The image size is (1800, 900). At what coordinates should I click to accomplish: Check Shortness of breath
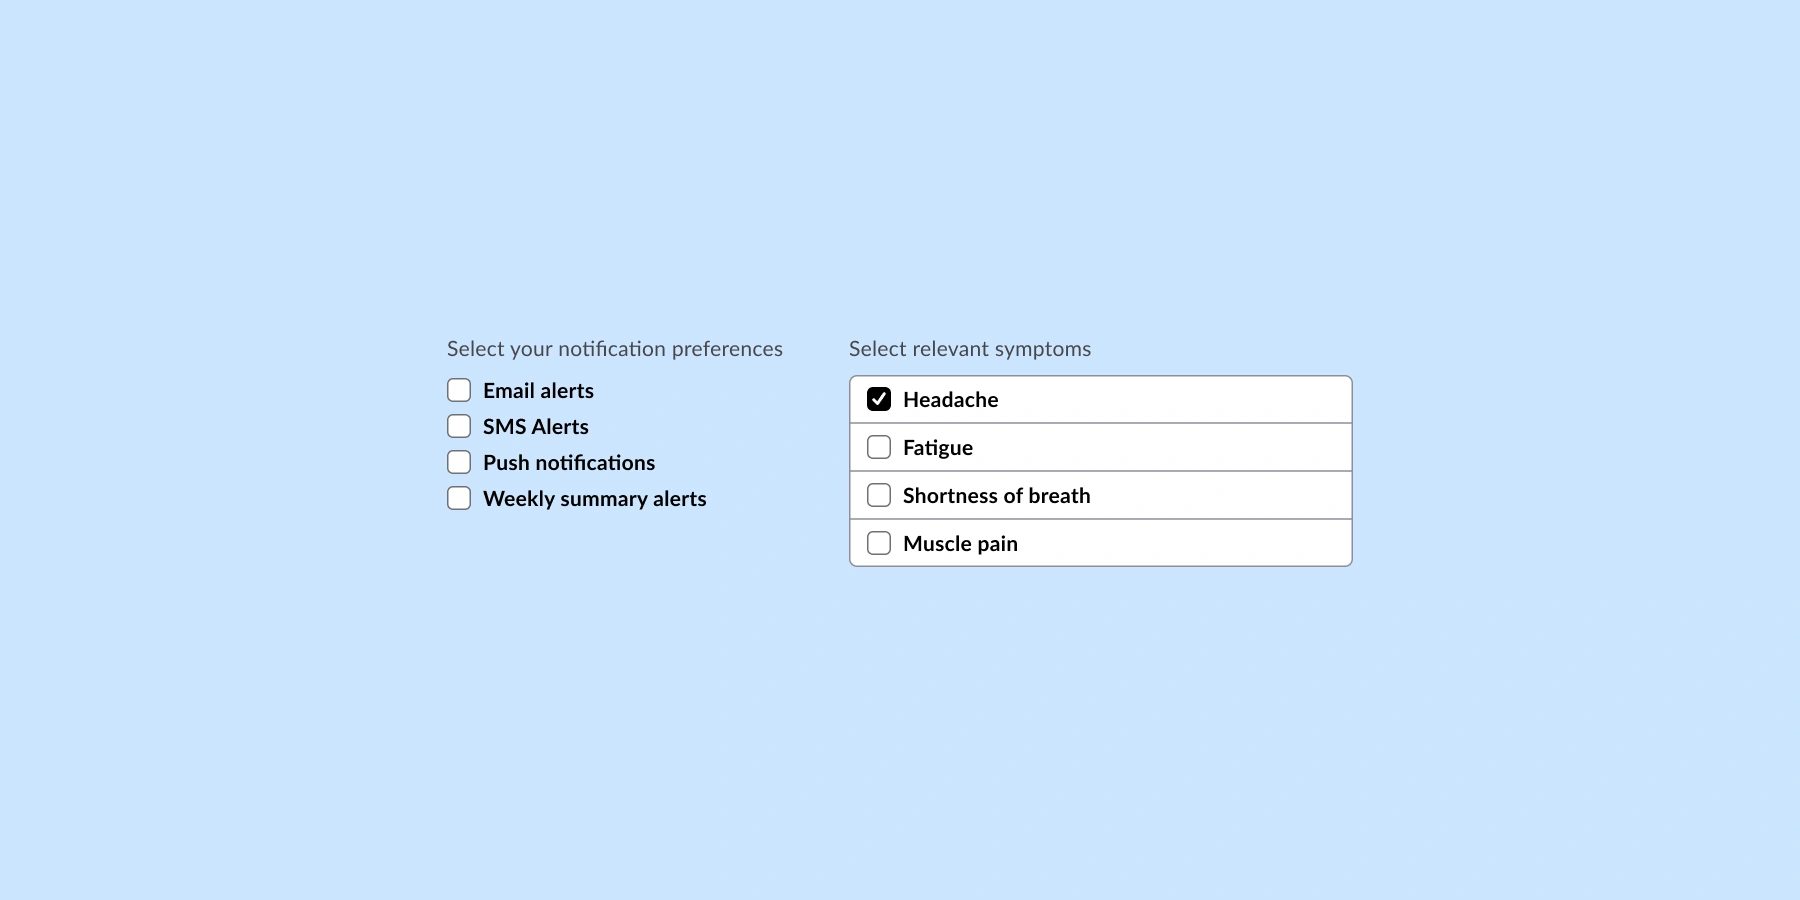click(879, 495)
